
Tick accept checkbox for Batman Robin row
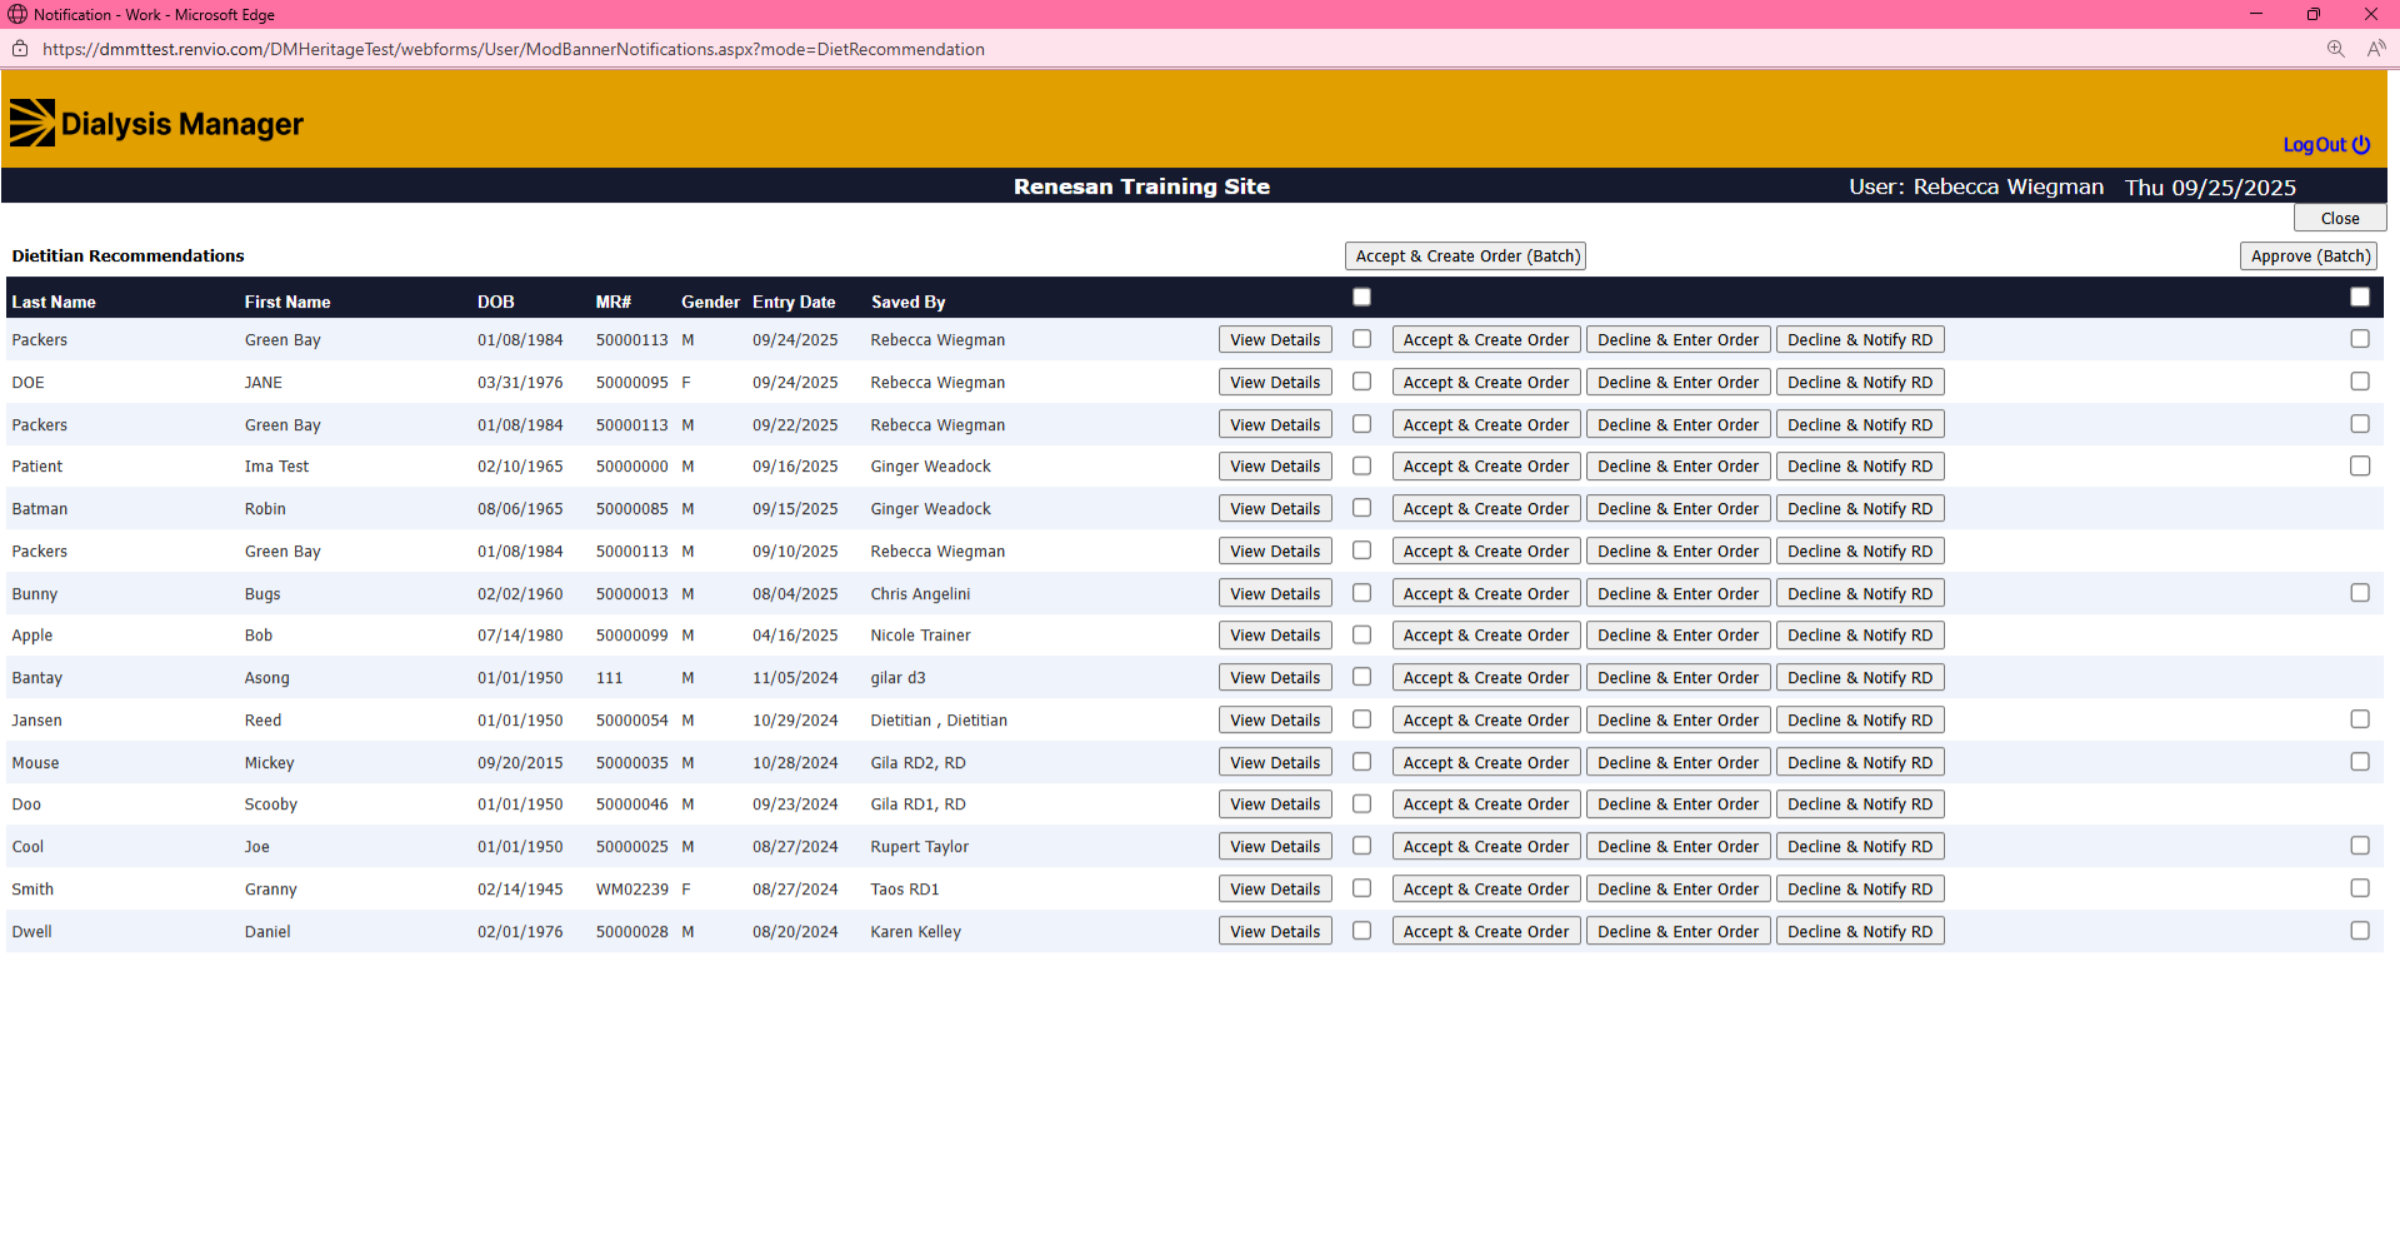[1361, 508]
